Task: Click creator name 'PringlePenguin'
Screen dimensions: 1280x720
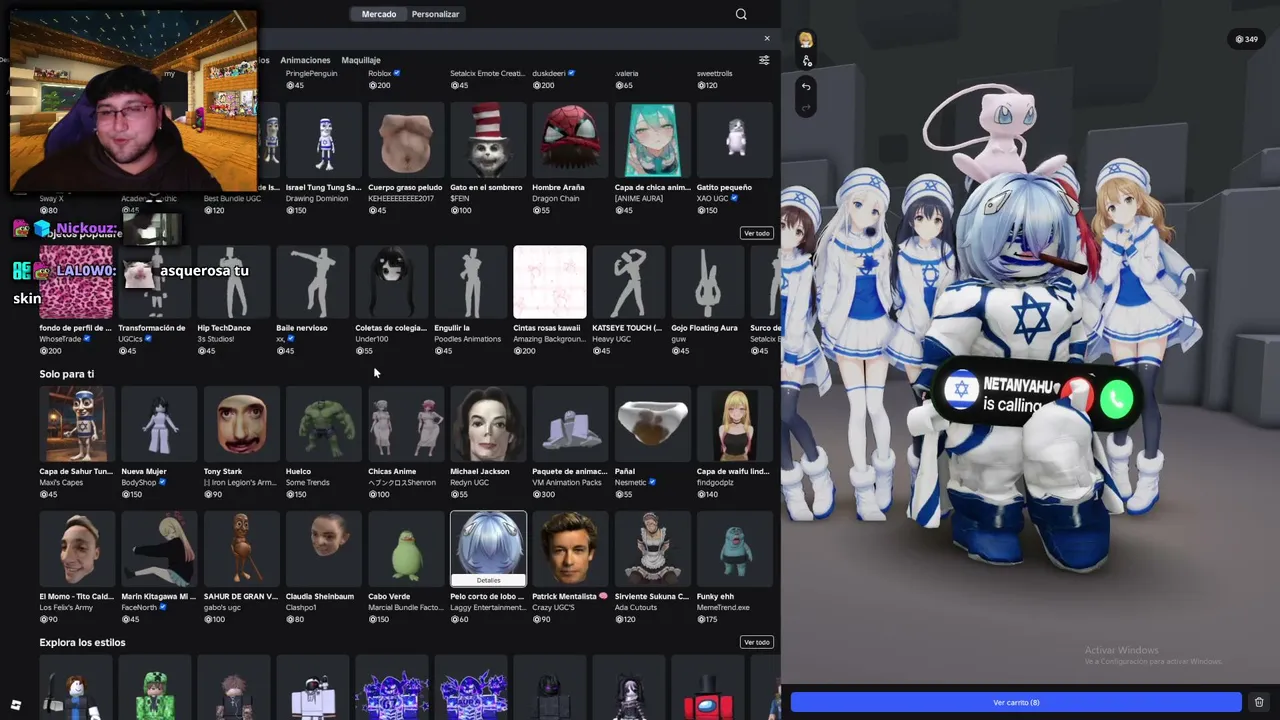Action: (x=311, y=73)
